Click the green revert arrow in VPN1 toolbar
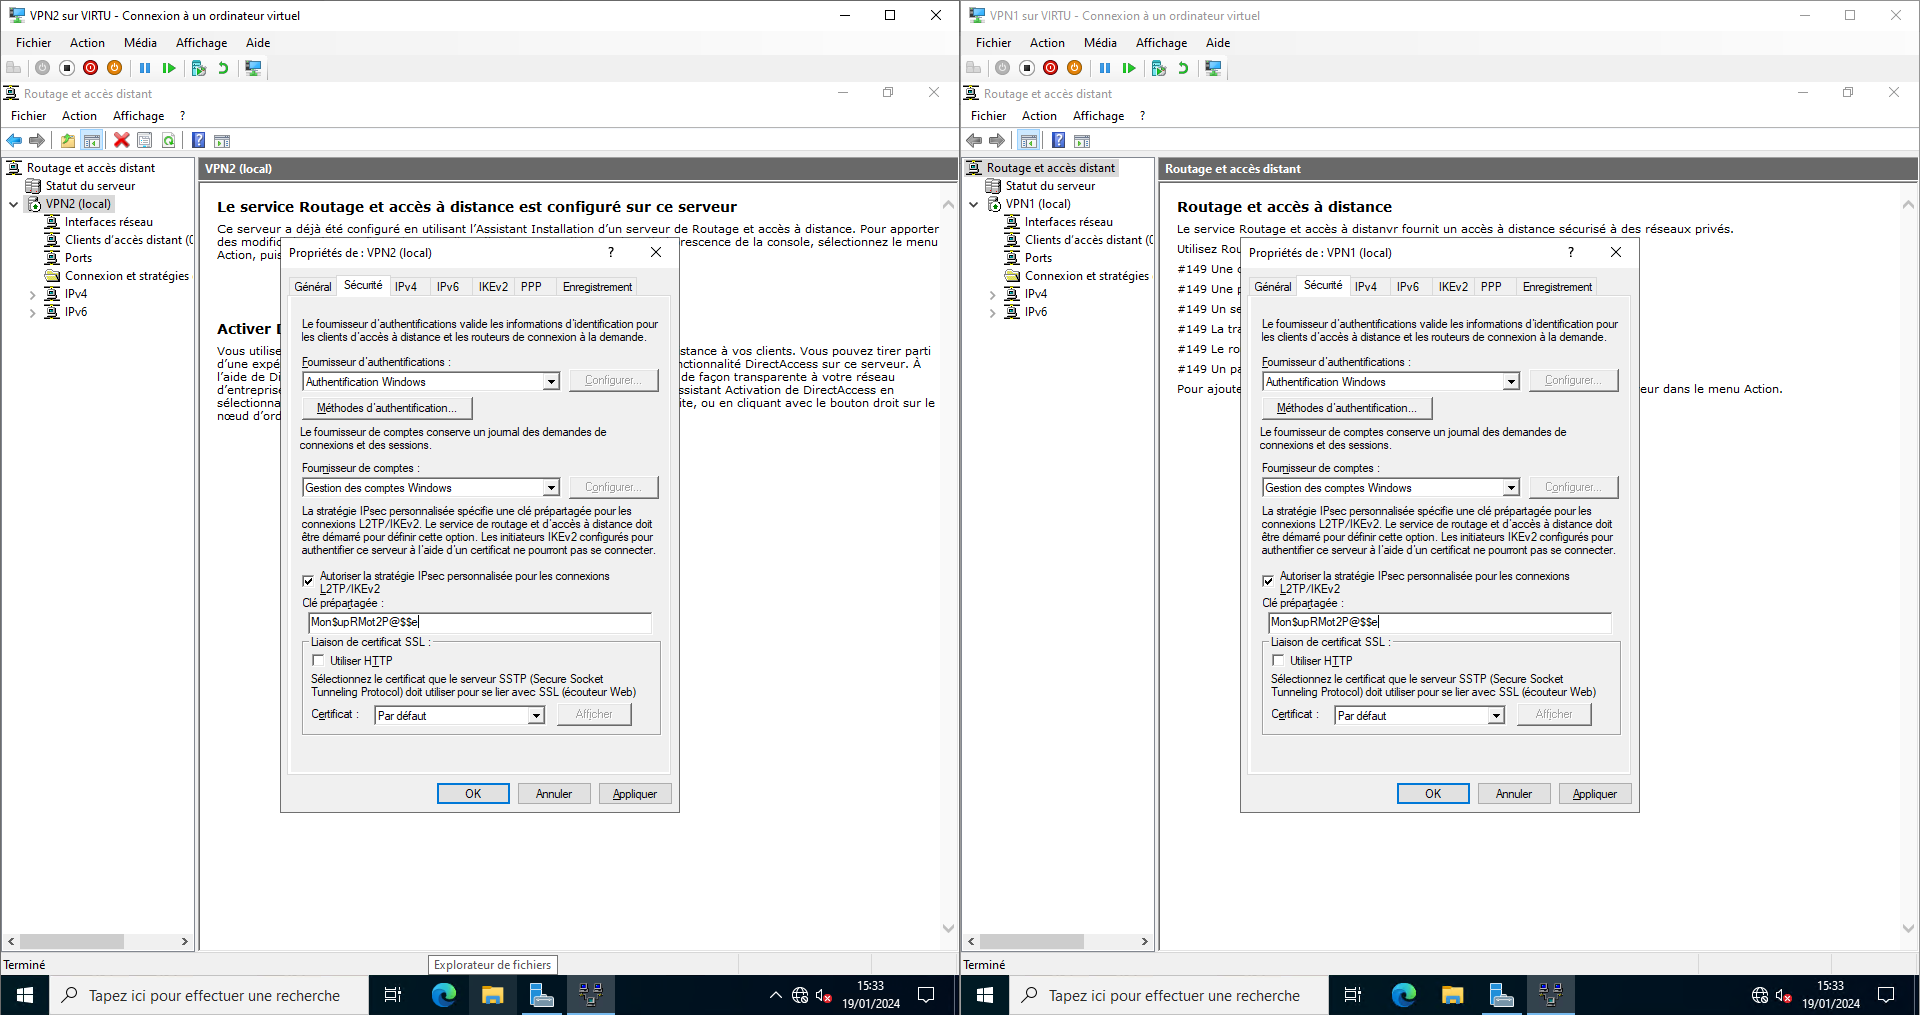Screen dimensions: 1920x1015 pyautogui.click(x=1183, y=68)
